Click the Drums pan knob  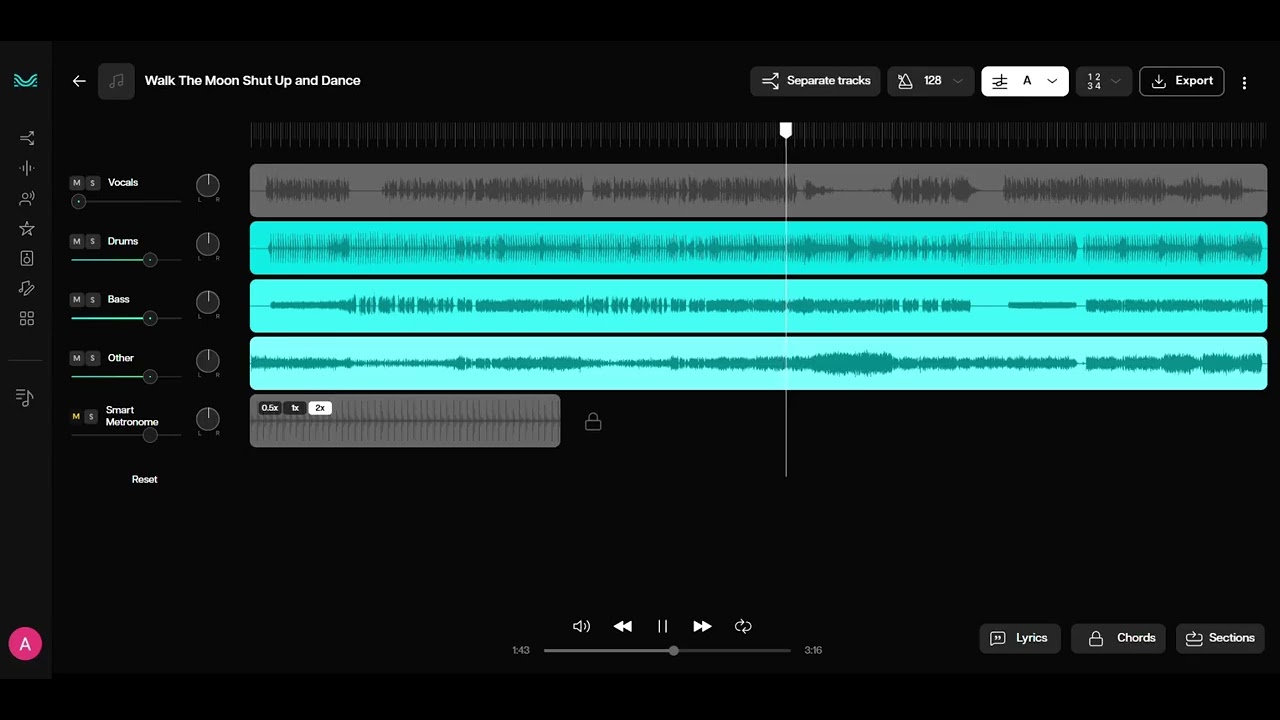point(207,243)
